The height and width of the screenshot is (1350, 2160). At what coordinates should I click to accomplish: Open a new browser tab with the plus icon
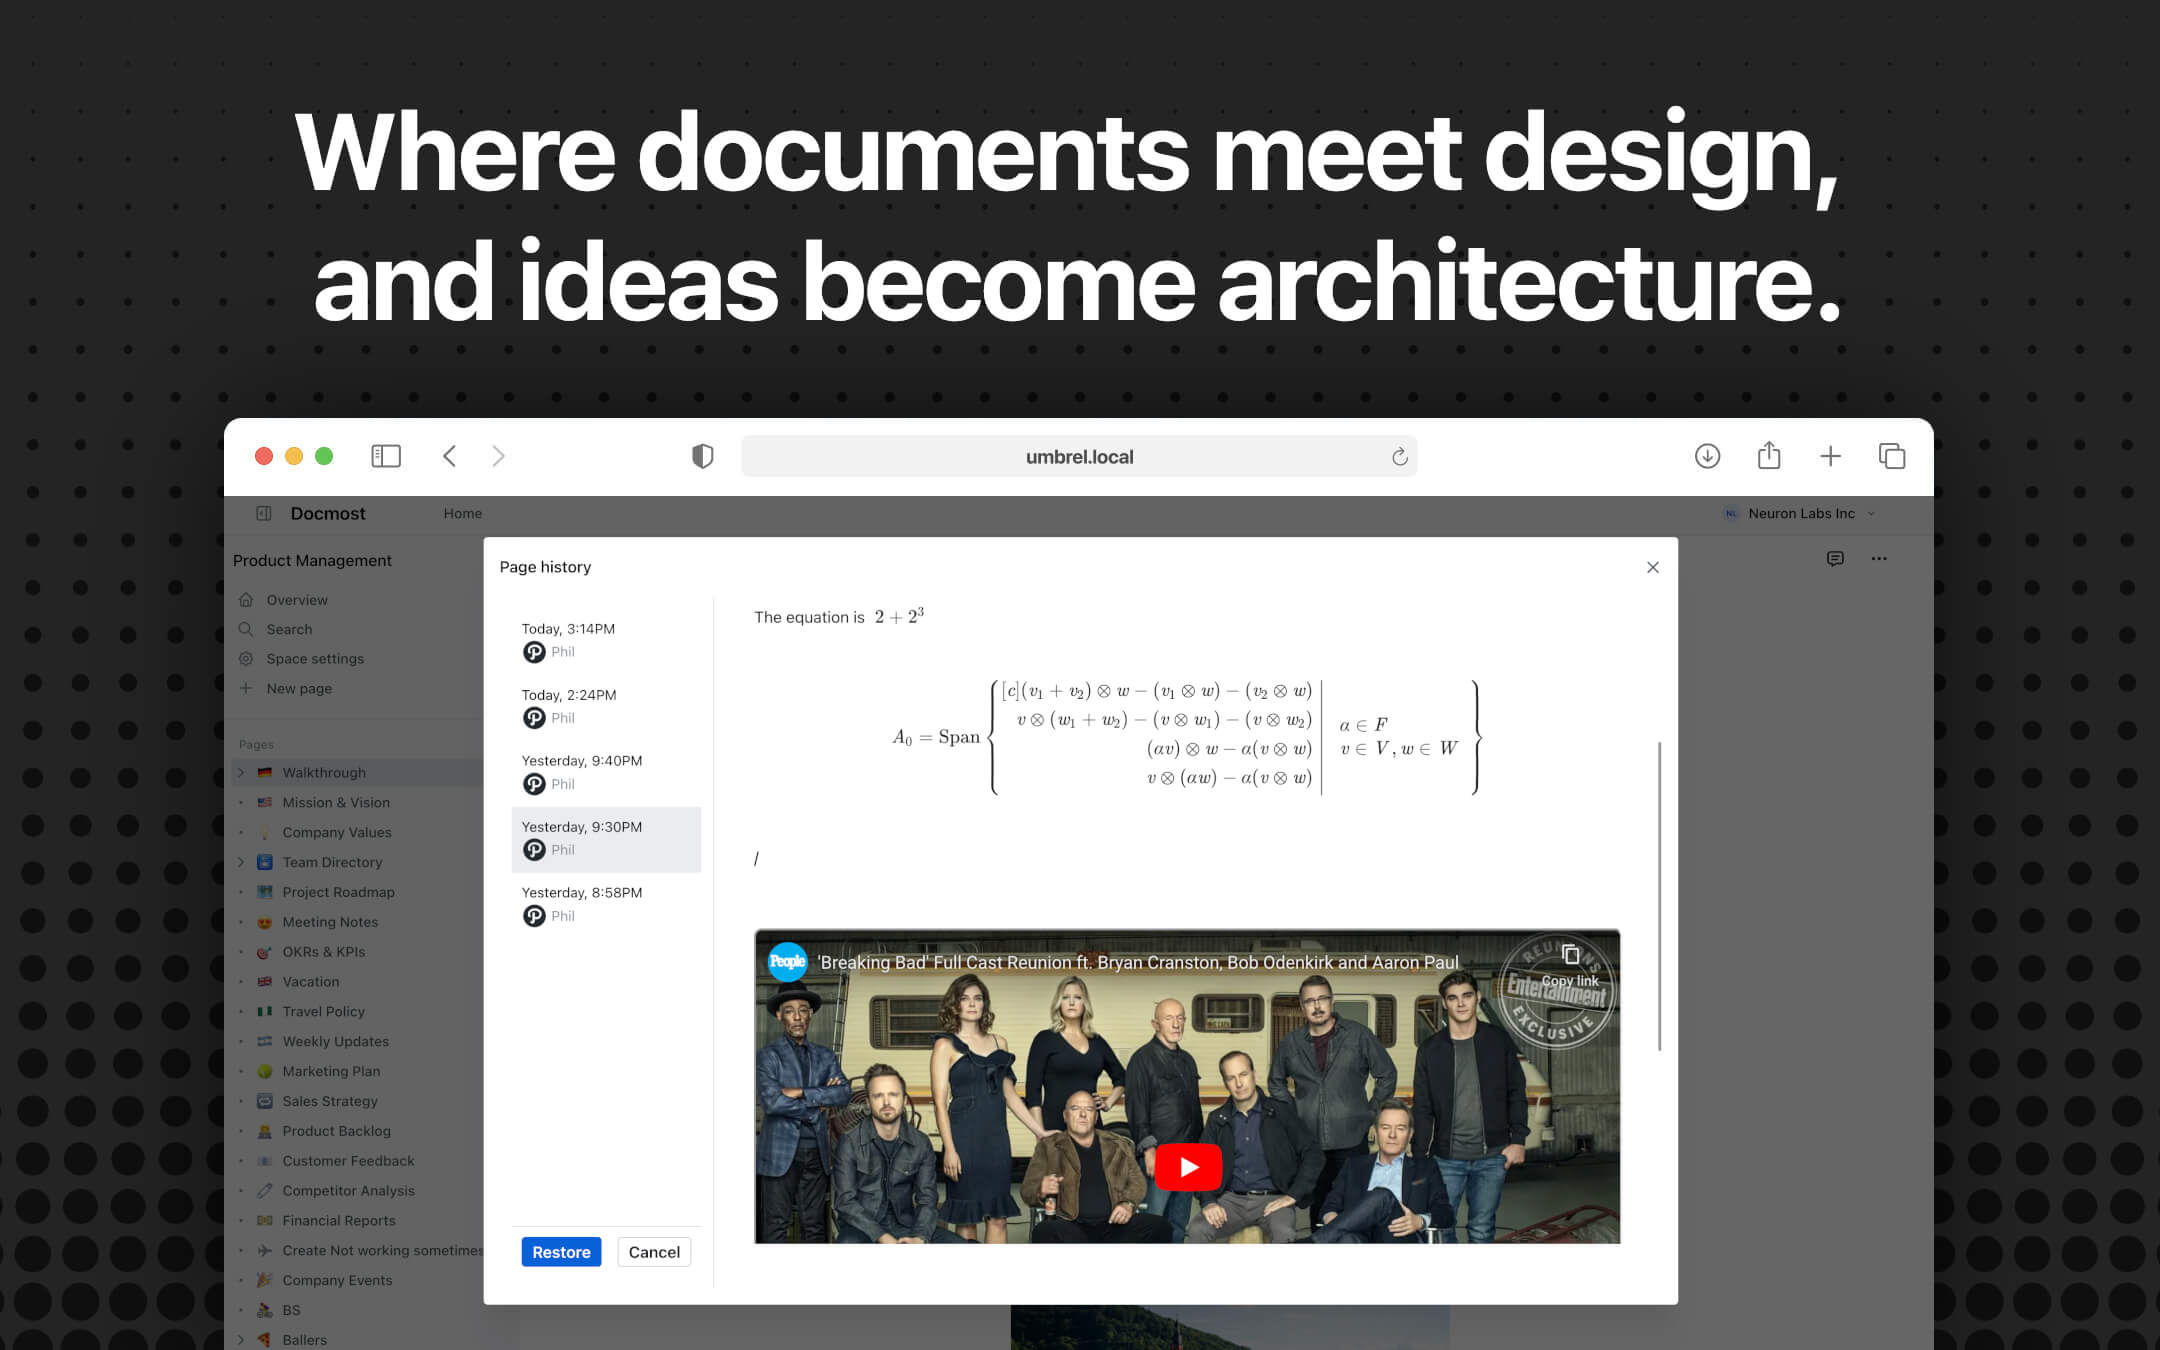point(1831,456)
